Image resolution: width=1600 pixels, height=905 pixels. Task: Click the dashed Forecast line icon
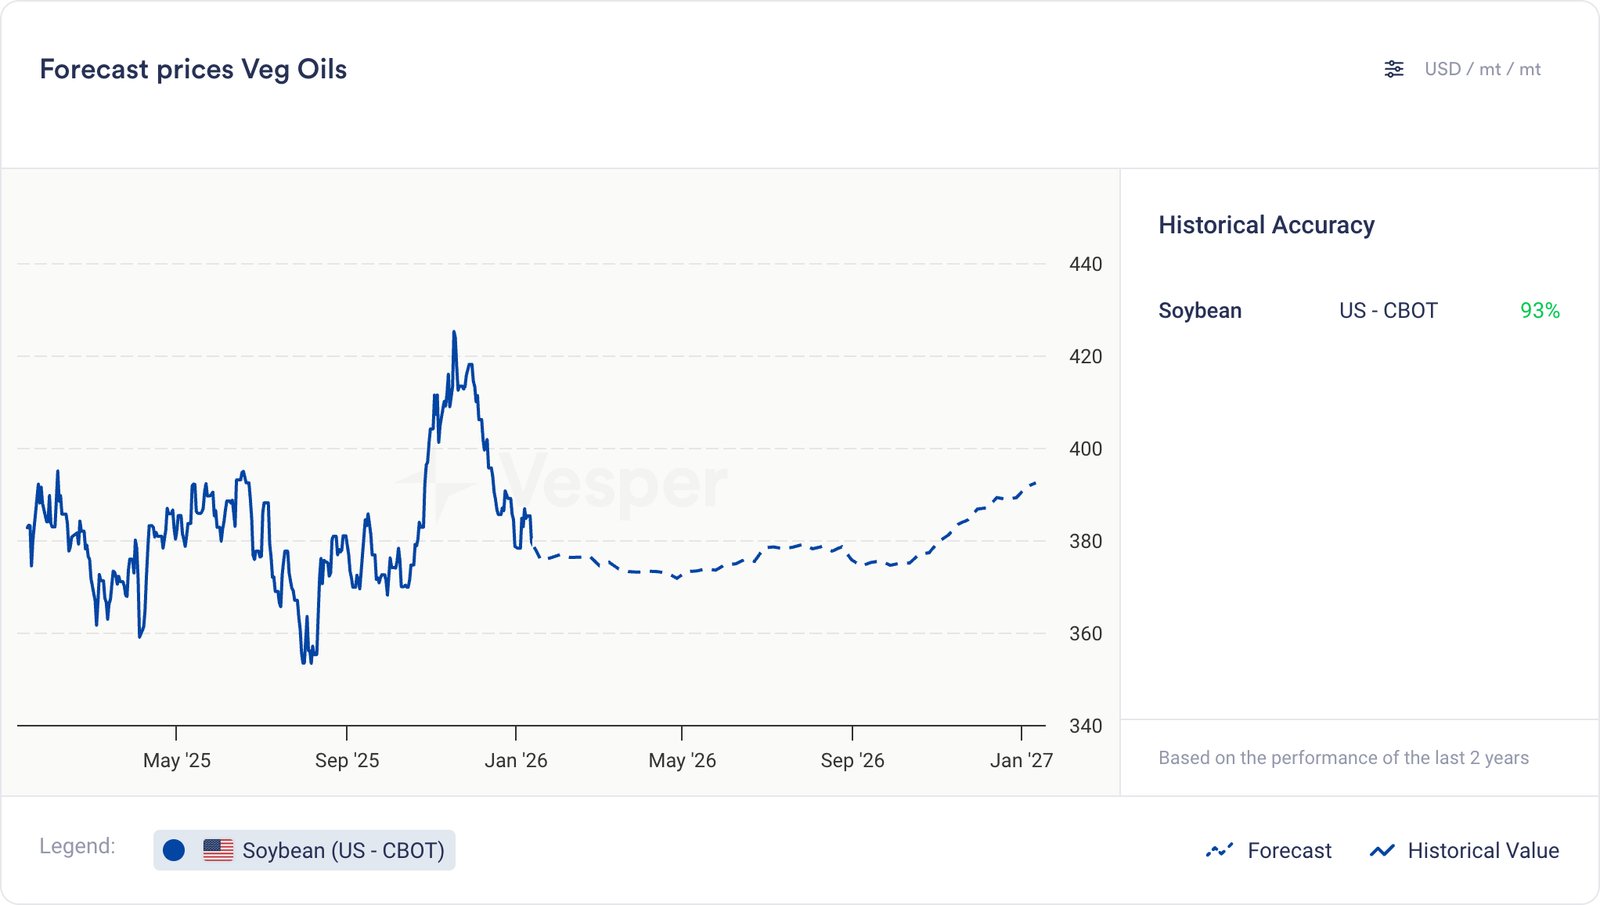click(1219, 850)
